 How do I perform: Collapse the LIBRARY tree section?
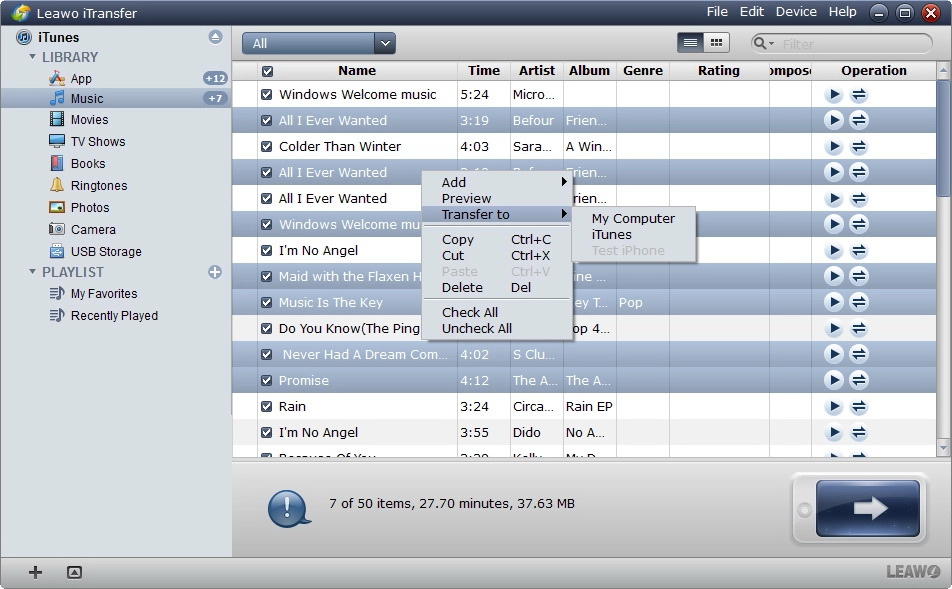click(x=33, y=57)
